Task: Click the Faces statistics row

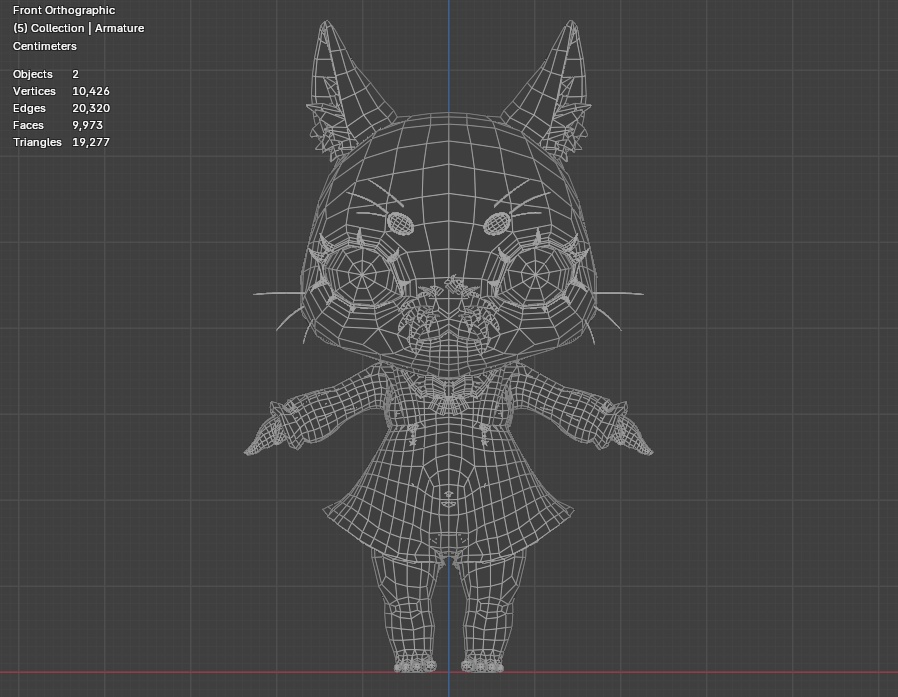Action: point(48,125)
